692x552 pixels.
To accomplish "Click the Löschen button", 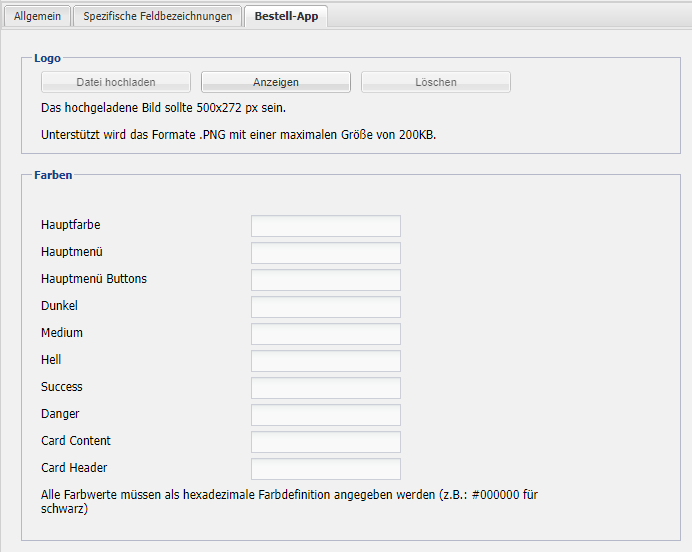I will point(435,82).
